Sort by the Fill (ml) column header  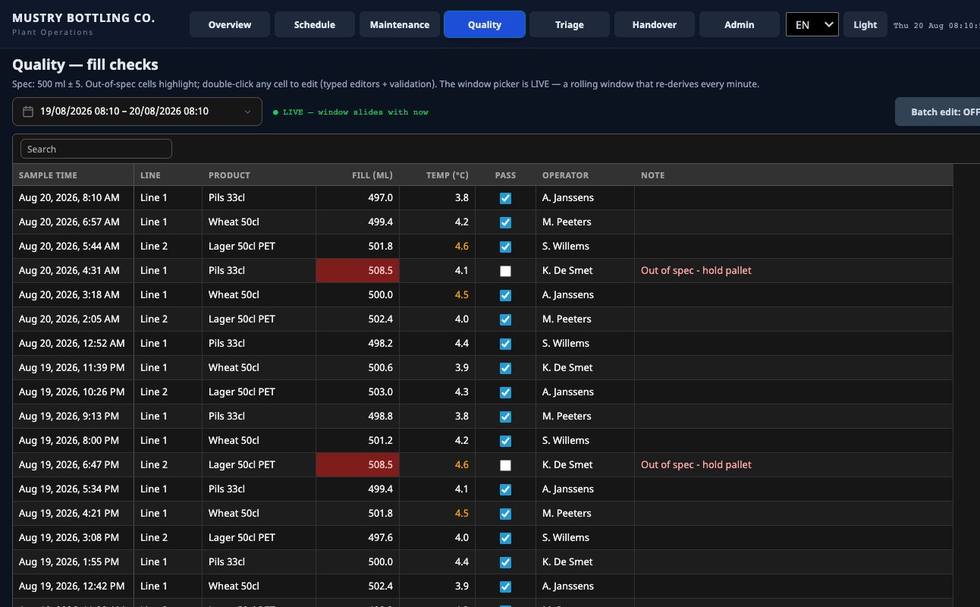358,175
